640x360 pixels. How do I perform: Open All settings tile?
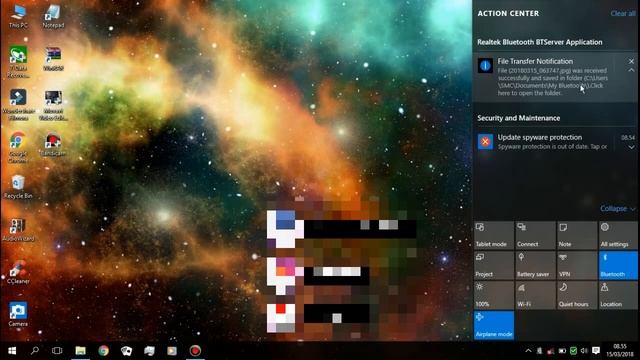pos(618,235)
